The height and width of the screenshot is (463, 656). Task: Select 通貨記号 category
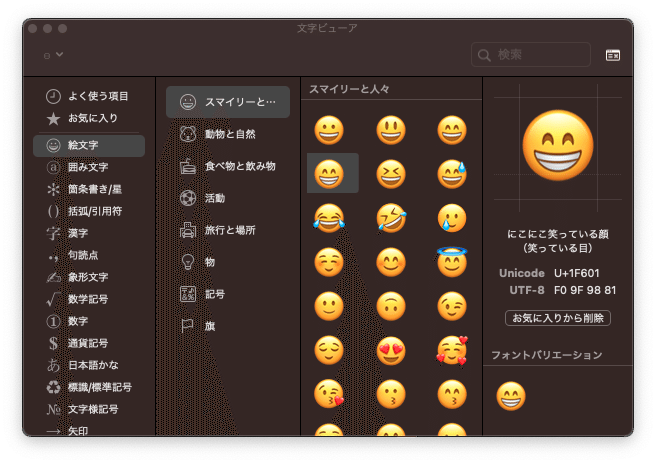pyautogui.click(x=89, y=343)
